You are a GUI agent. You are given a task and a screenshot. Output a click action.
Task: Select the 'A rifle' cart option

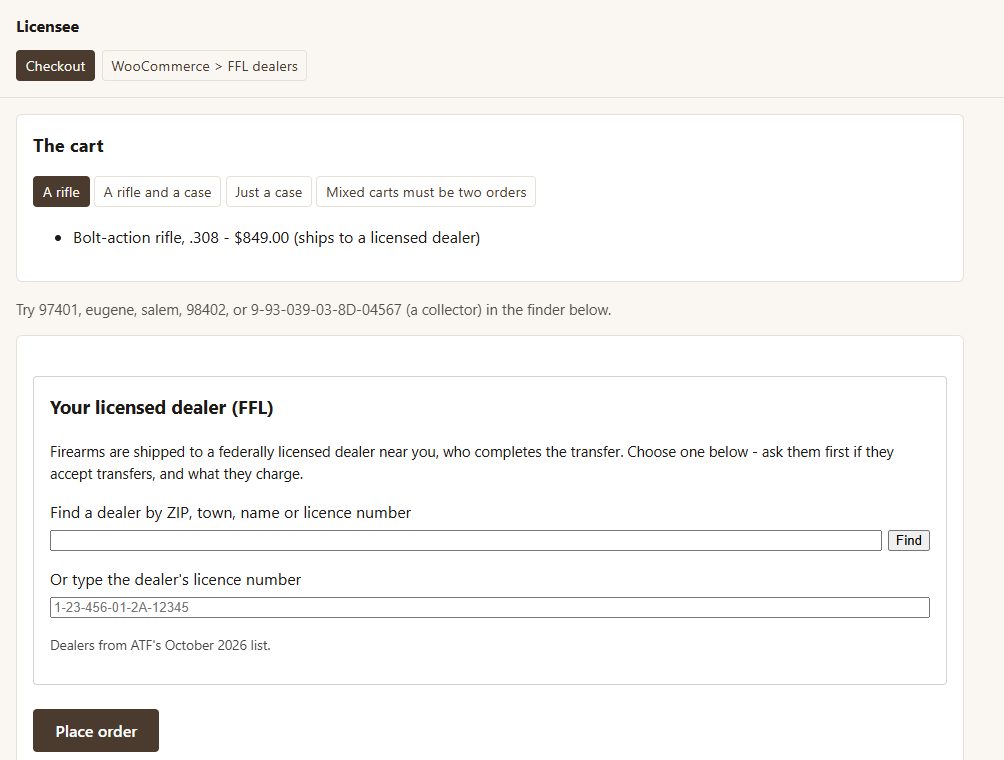(61, 192)
